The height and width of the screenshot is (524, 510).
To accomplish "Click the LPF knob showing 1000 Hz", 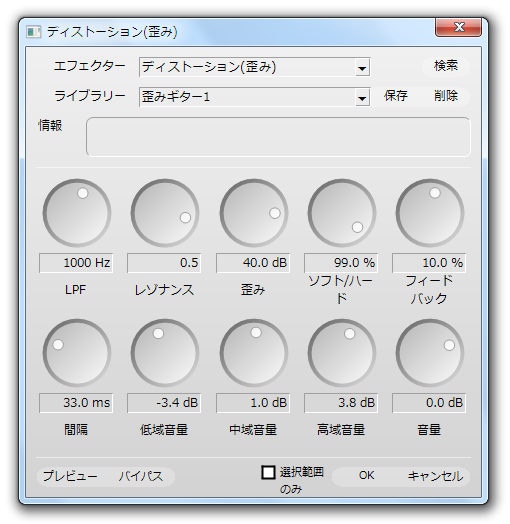I will click(x=77, y=213).
